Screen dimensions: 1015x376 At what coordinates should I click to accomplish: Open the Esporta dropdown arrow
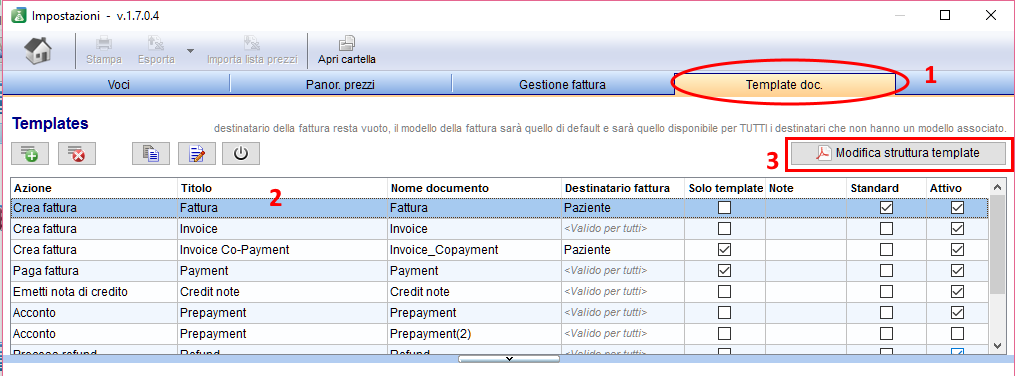coord(190,50)
